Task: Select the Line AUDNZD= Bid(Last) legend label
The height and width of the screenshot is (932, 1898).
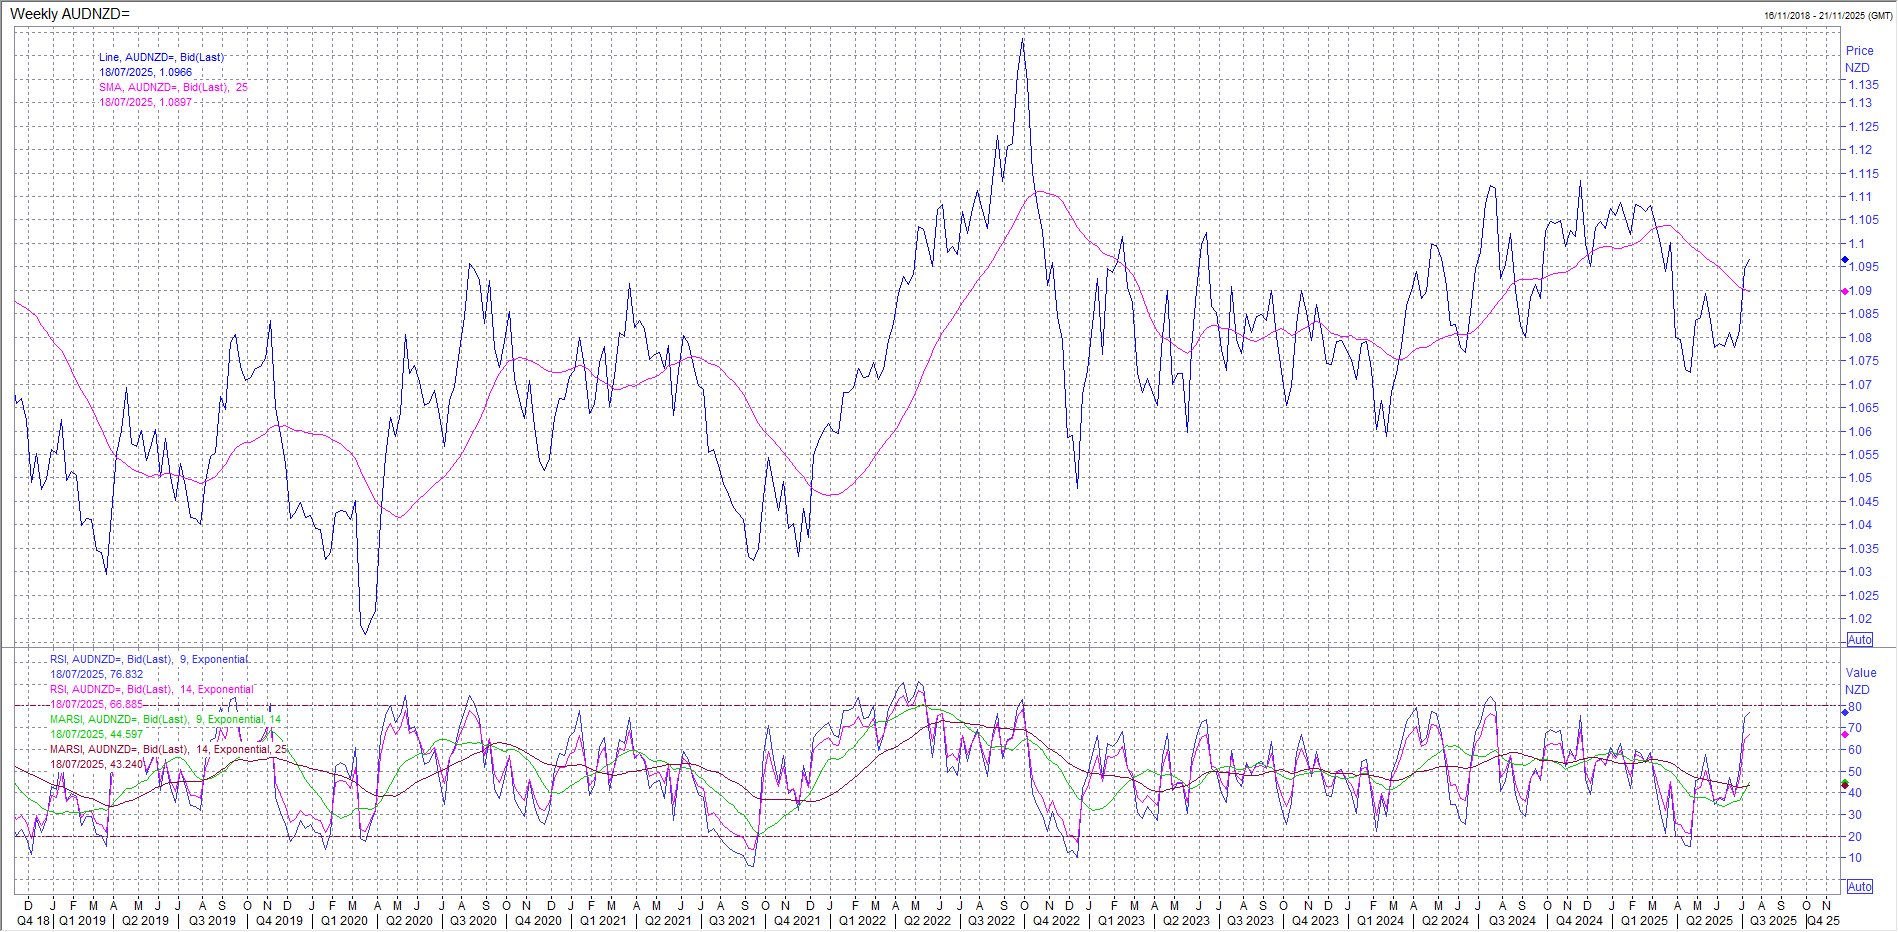Action: [161, 58]
